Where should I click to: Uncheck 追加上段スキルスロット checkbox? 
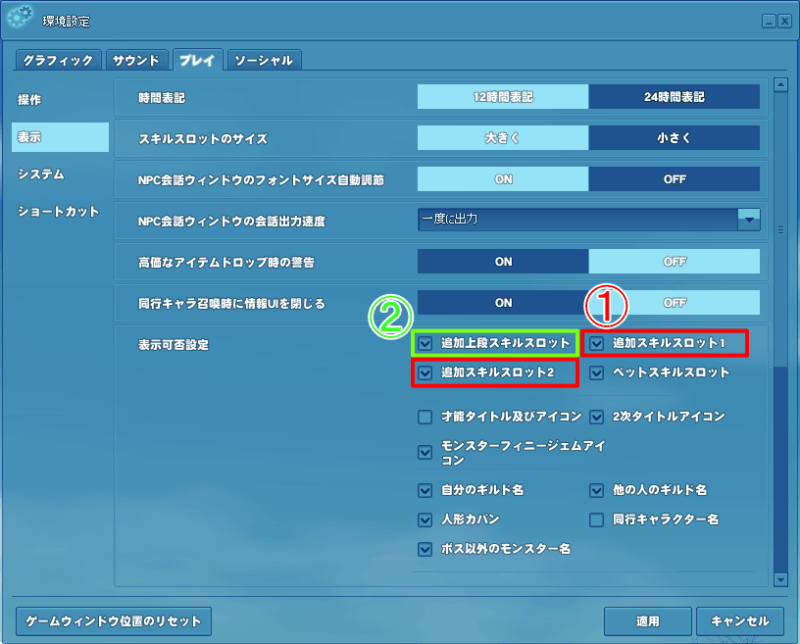click(426, 344)
